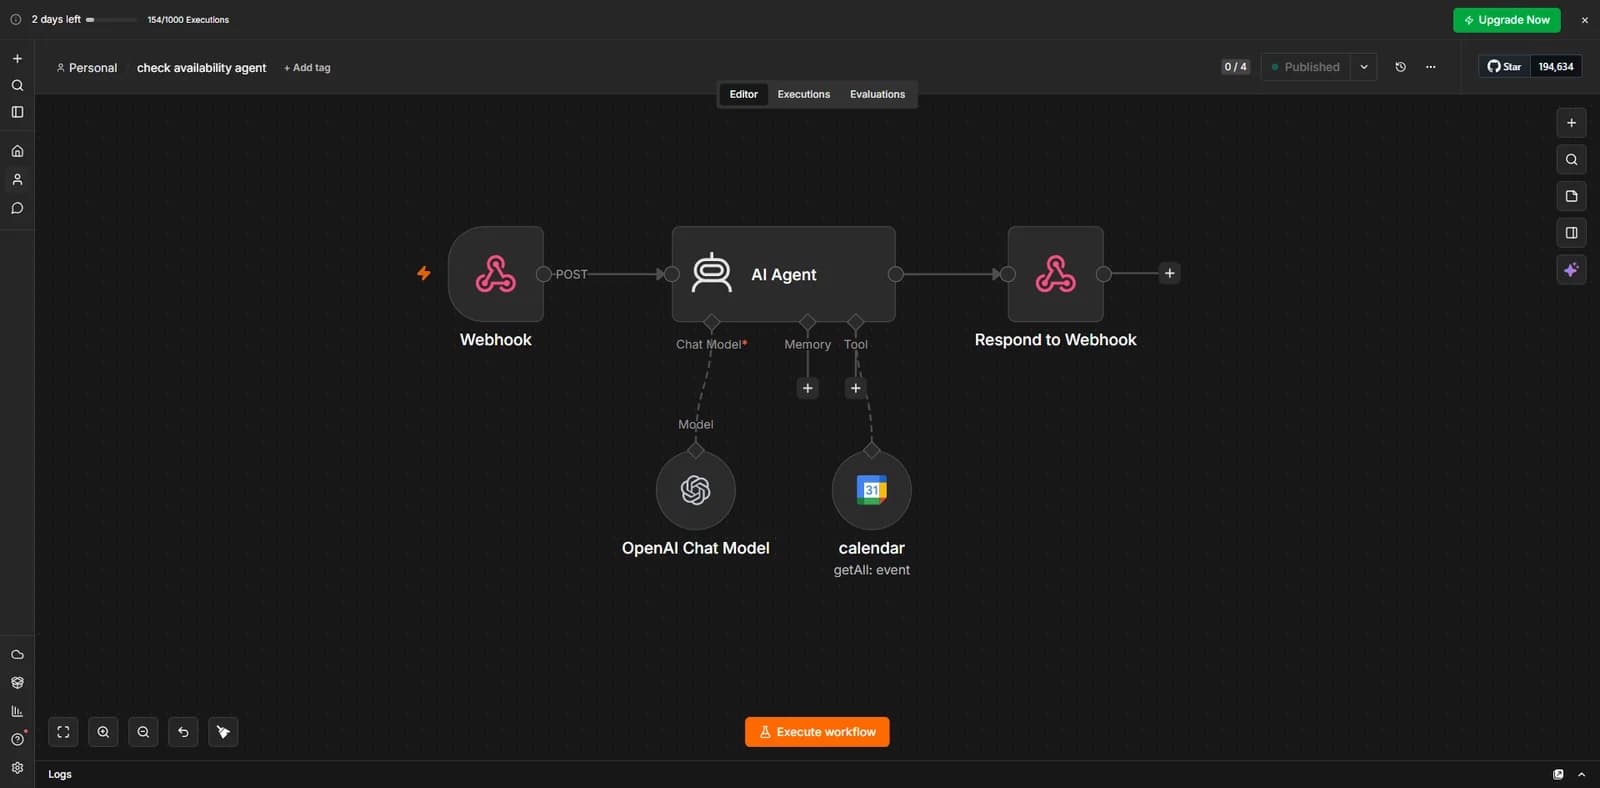Image resolution: width=1600 pixels, height=788 pixels.
Task: Open the workflow more options menu
Action: click(x=1430, y=67)
